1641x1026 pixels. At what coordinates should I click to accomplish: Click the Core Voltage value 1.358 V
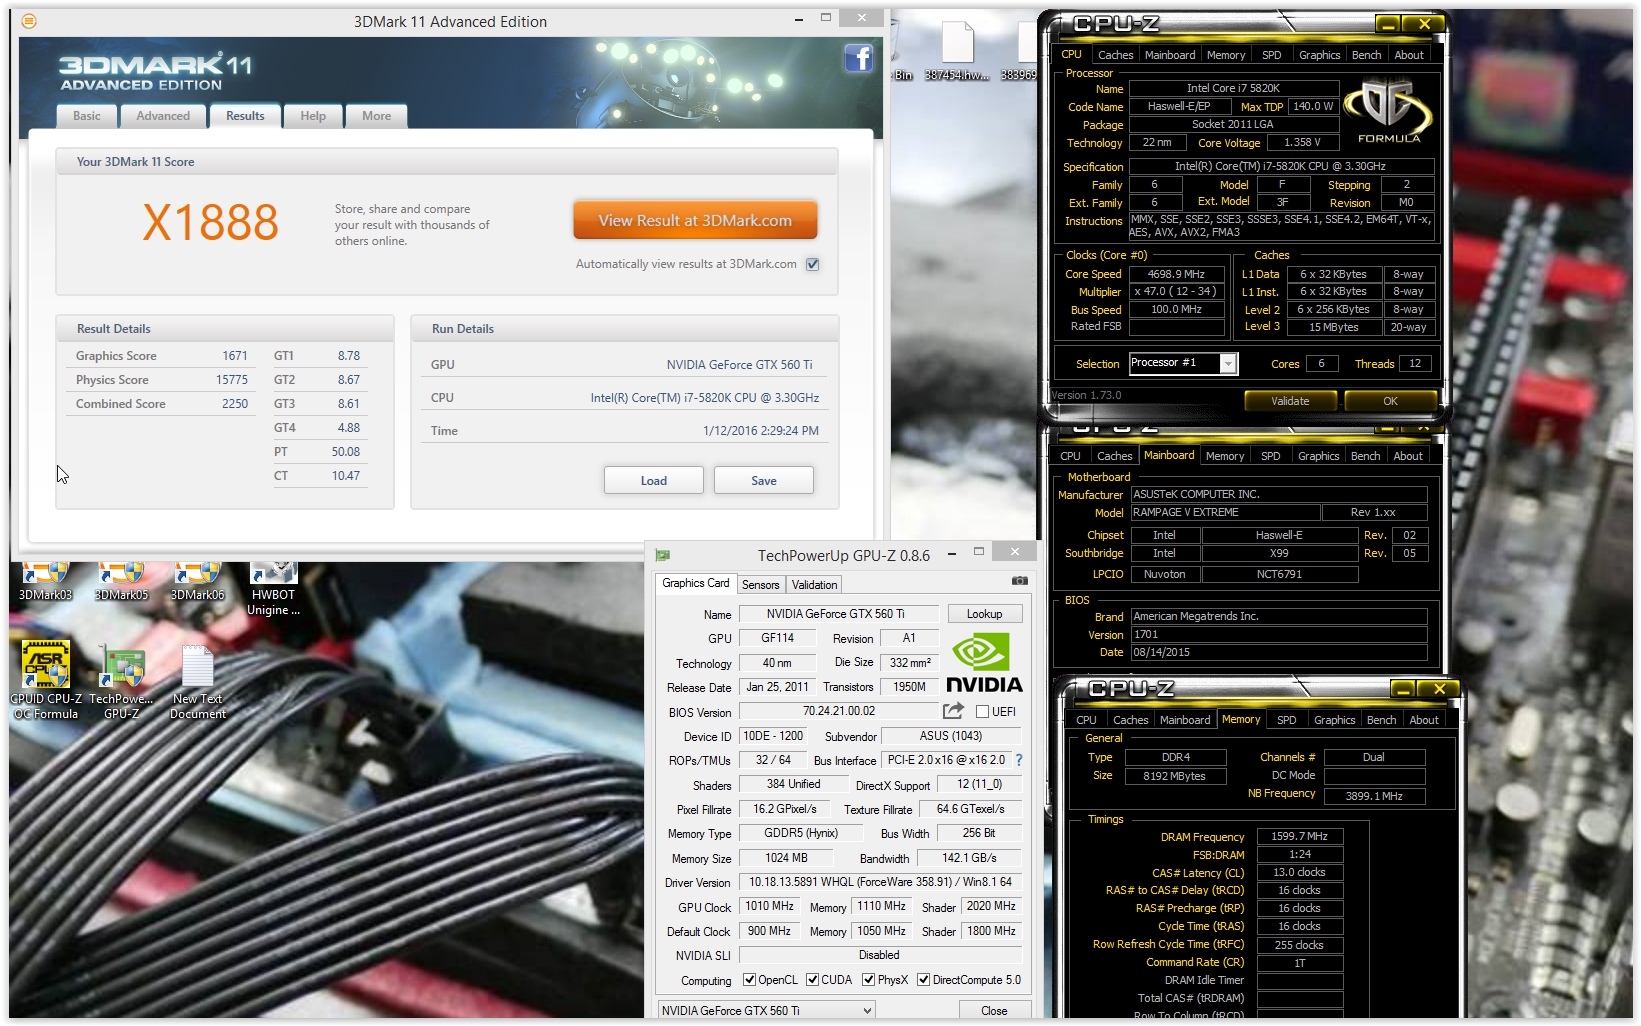click(1302, 142)
